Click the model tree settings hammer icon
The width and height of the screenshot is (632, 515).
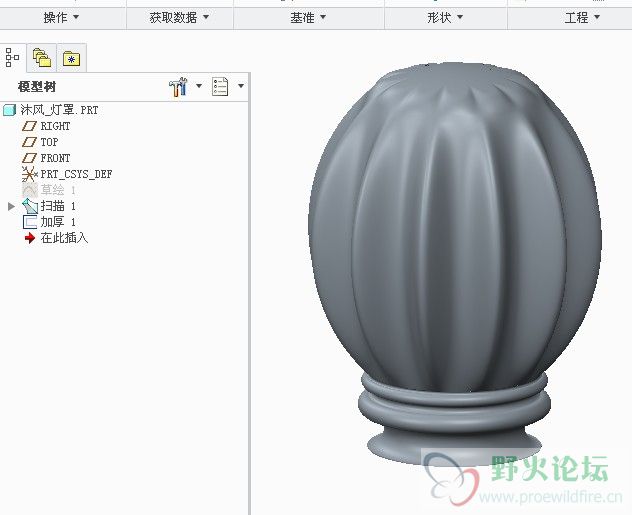point(178,86)
